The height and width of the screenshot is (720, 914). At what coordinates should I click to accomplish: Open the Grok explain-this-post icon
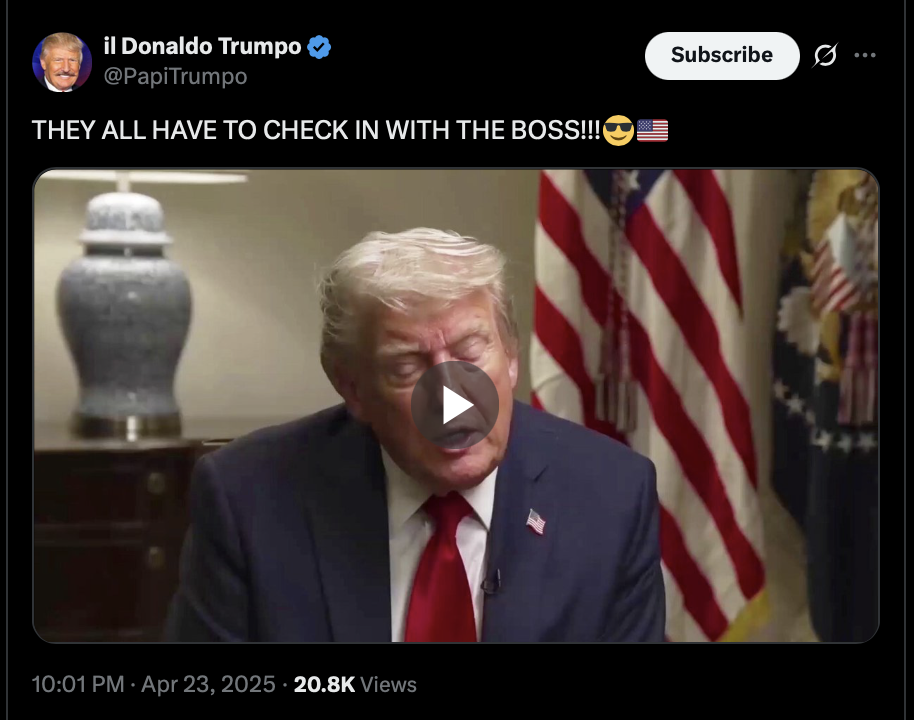click(825, 55)
